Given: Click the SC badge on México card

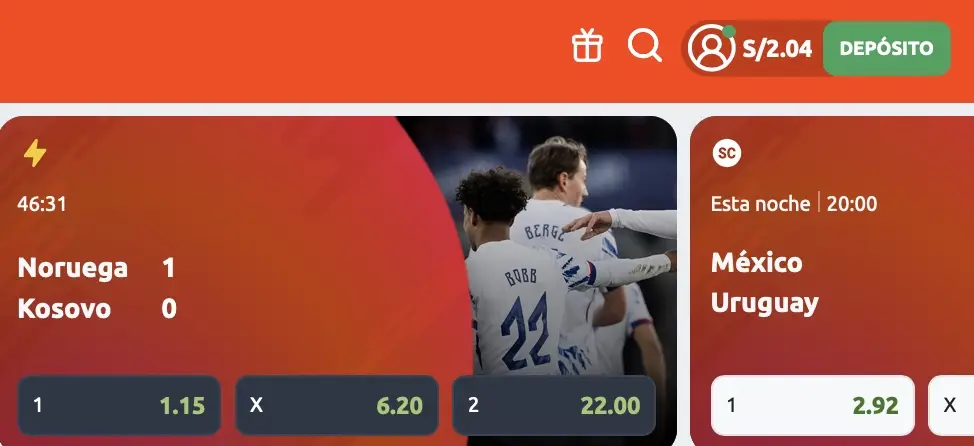Looking at the screenshot, I should tap(727, 153).
